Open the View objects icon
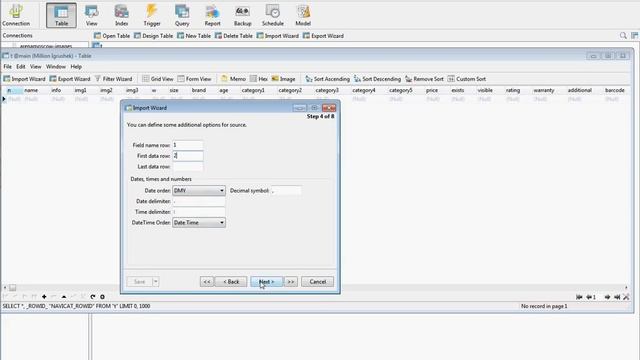Viewport: 640px width, 360px height. pyautogui.click(x=91, y=15)
